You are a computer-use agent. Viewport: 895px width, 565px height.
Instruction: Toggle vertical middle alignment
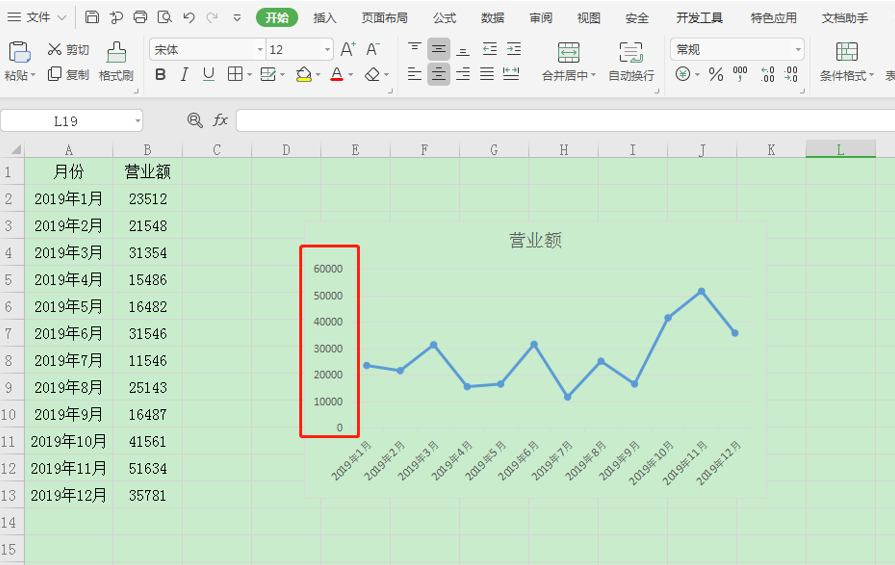tap(438, 49)
